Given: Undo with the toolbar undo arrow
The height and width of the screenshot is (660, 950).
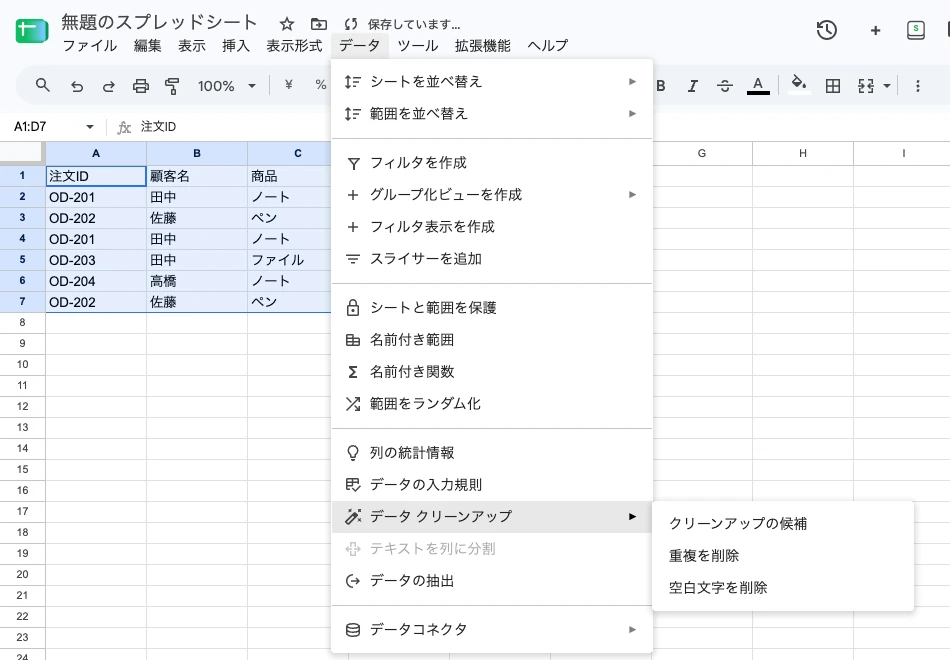Looking at the screenshot, I should tap(76, 86).
